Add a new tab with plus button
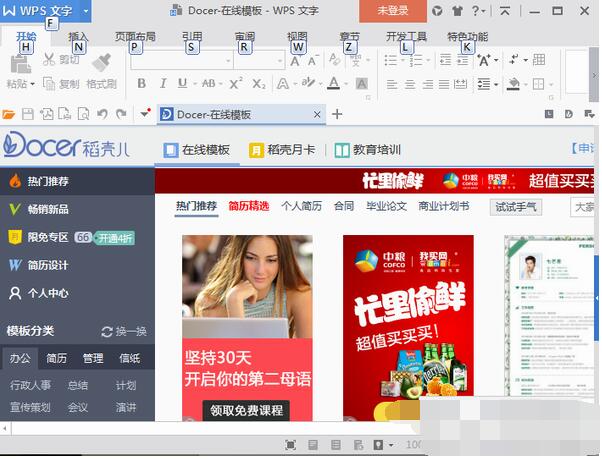The height and width of the screenshot is (461, 602). 337,114
